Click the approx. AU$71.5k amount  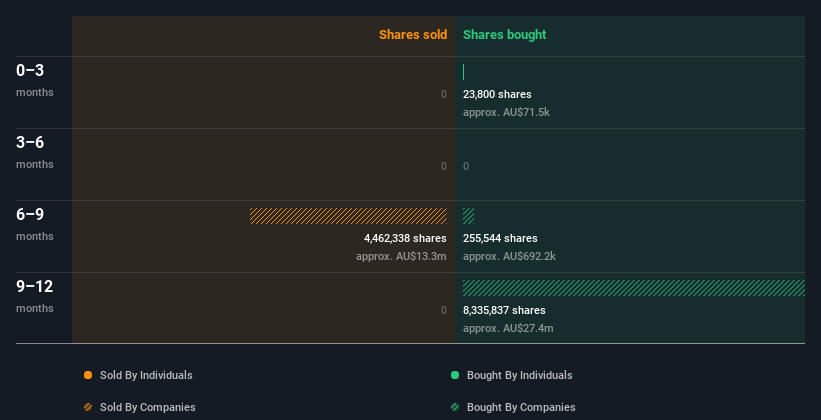coord(506,112)
